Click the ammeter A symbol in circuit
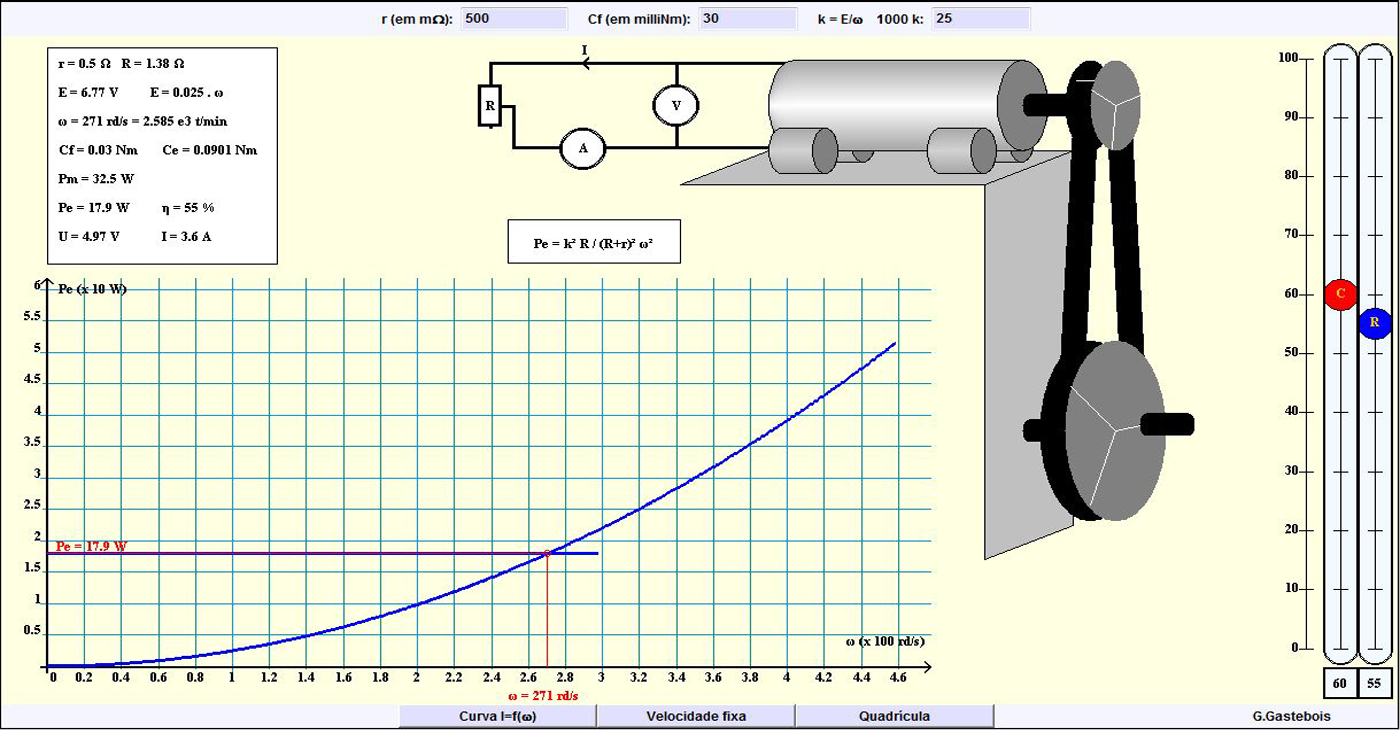Image resolution: width=1400 pixels, height=730 pixels. 582,148
